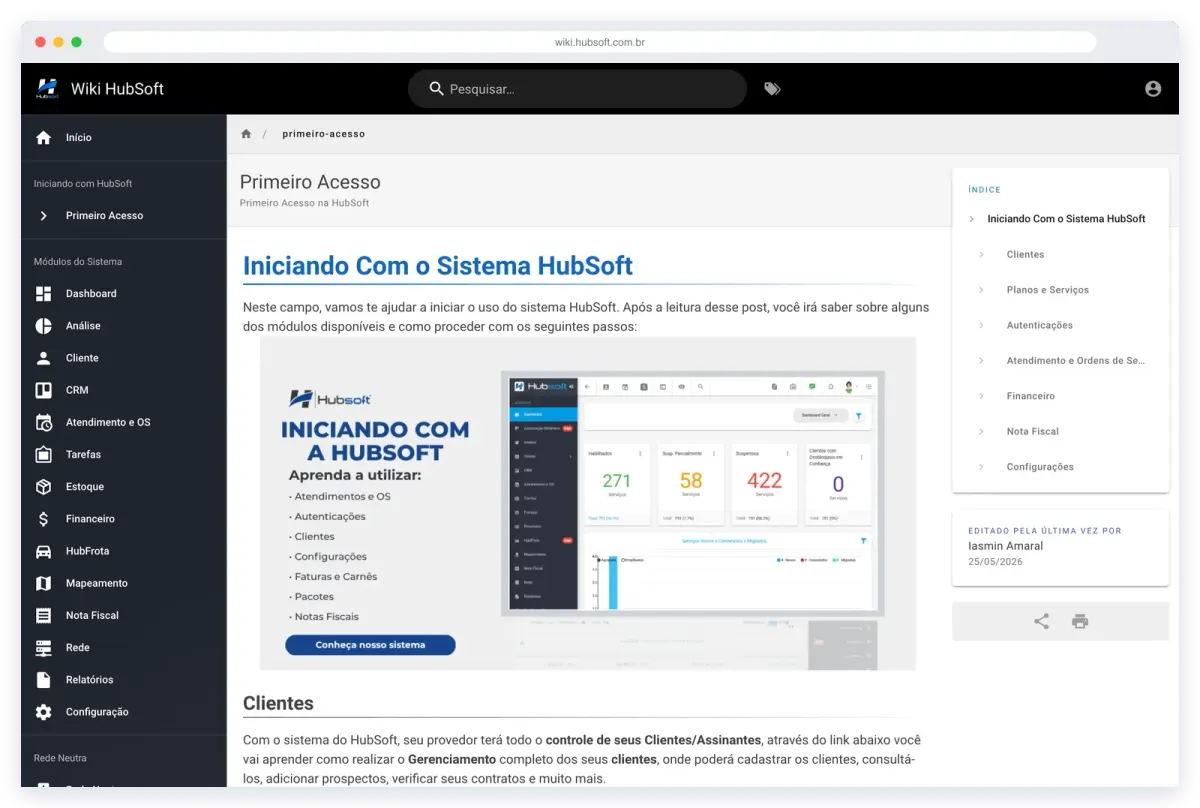Screen dimensions: 1200x808
Task: Click the Relatórios document icon
Action: click(x=43, y=680)
